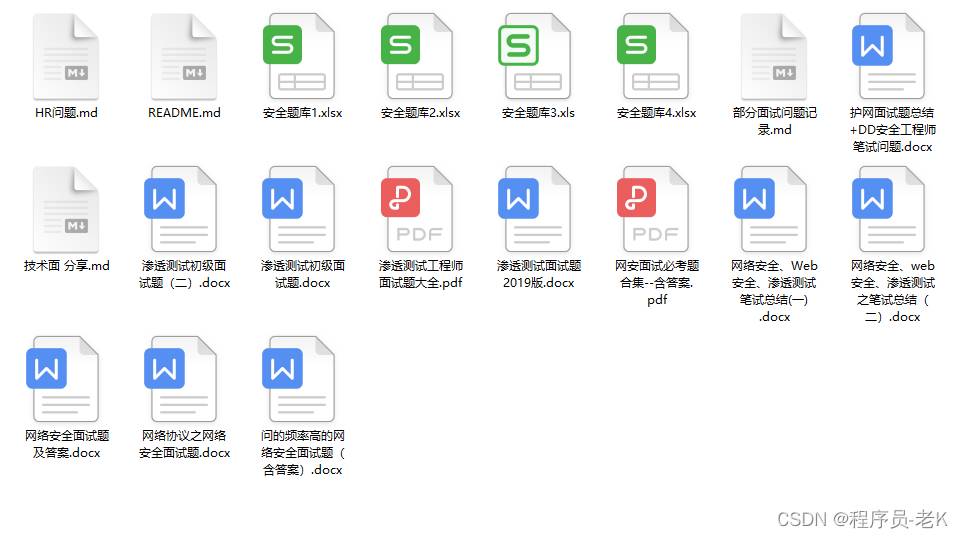The width and height of the screenshot is (963, 538).
Task: Click the label 网络安全、web安全、渗透测试之笔试总结（二）.docx
Action: 892,291
